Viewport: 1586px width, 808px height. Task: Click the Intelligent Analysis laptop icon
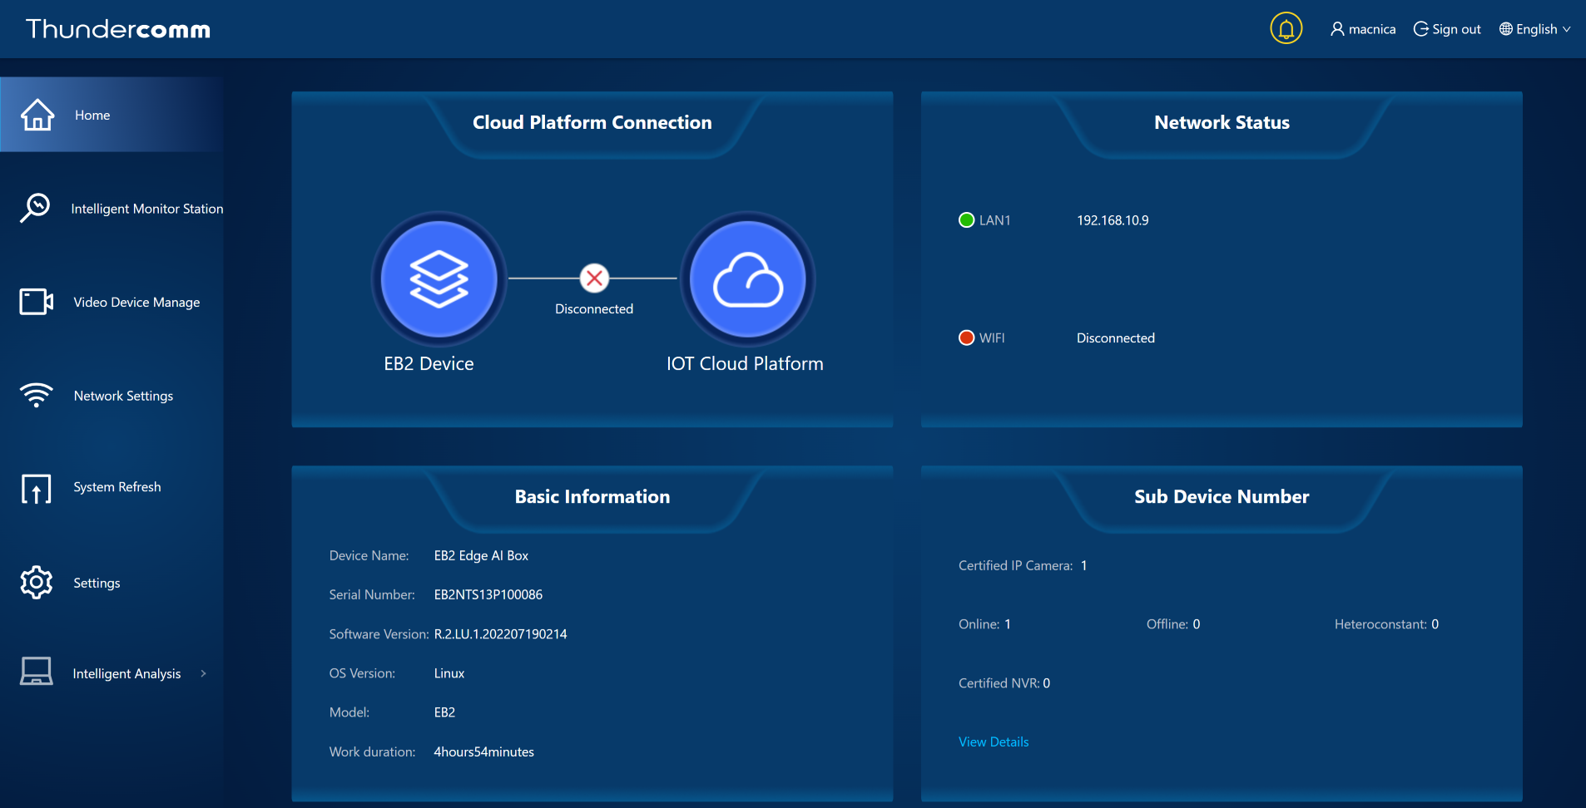36,672
